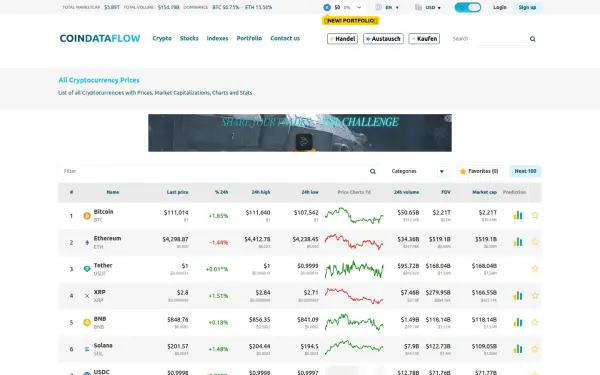Screen dimensions: 600x375
Task: Open the XRP prediction bar-chart icon
Action: click(518, 296)
